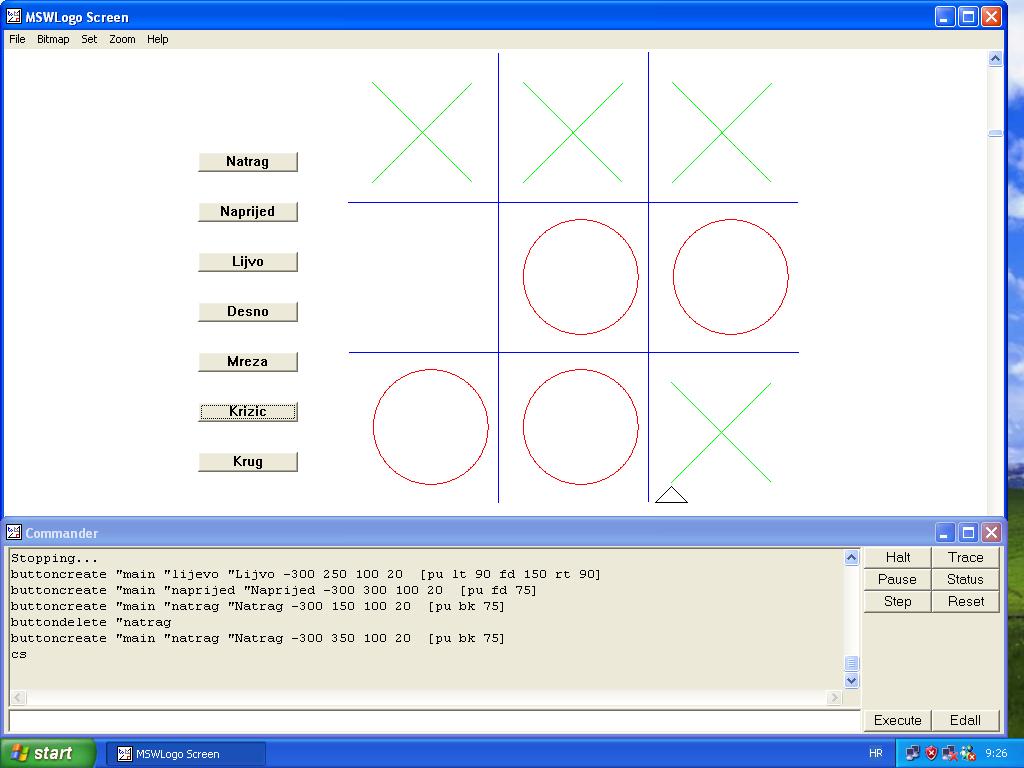The width and height of the screenshot is (1024, 768).
Task: Open the Set menu
Action: (89, 39)
